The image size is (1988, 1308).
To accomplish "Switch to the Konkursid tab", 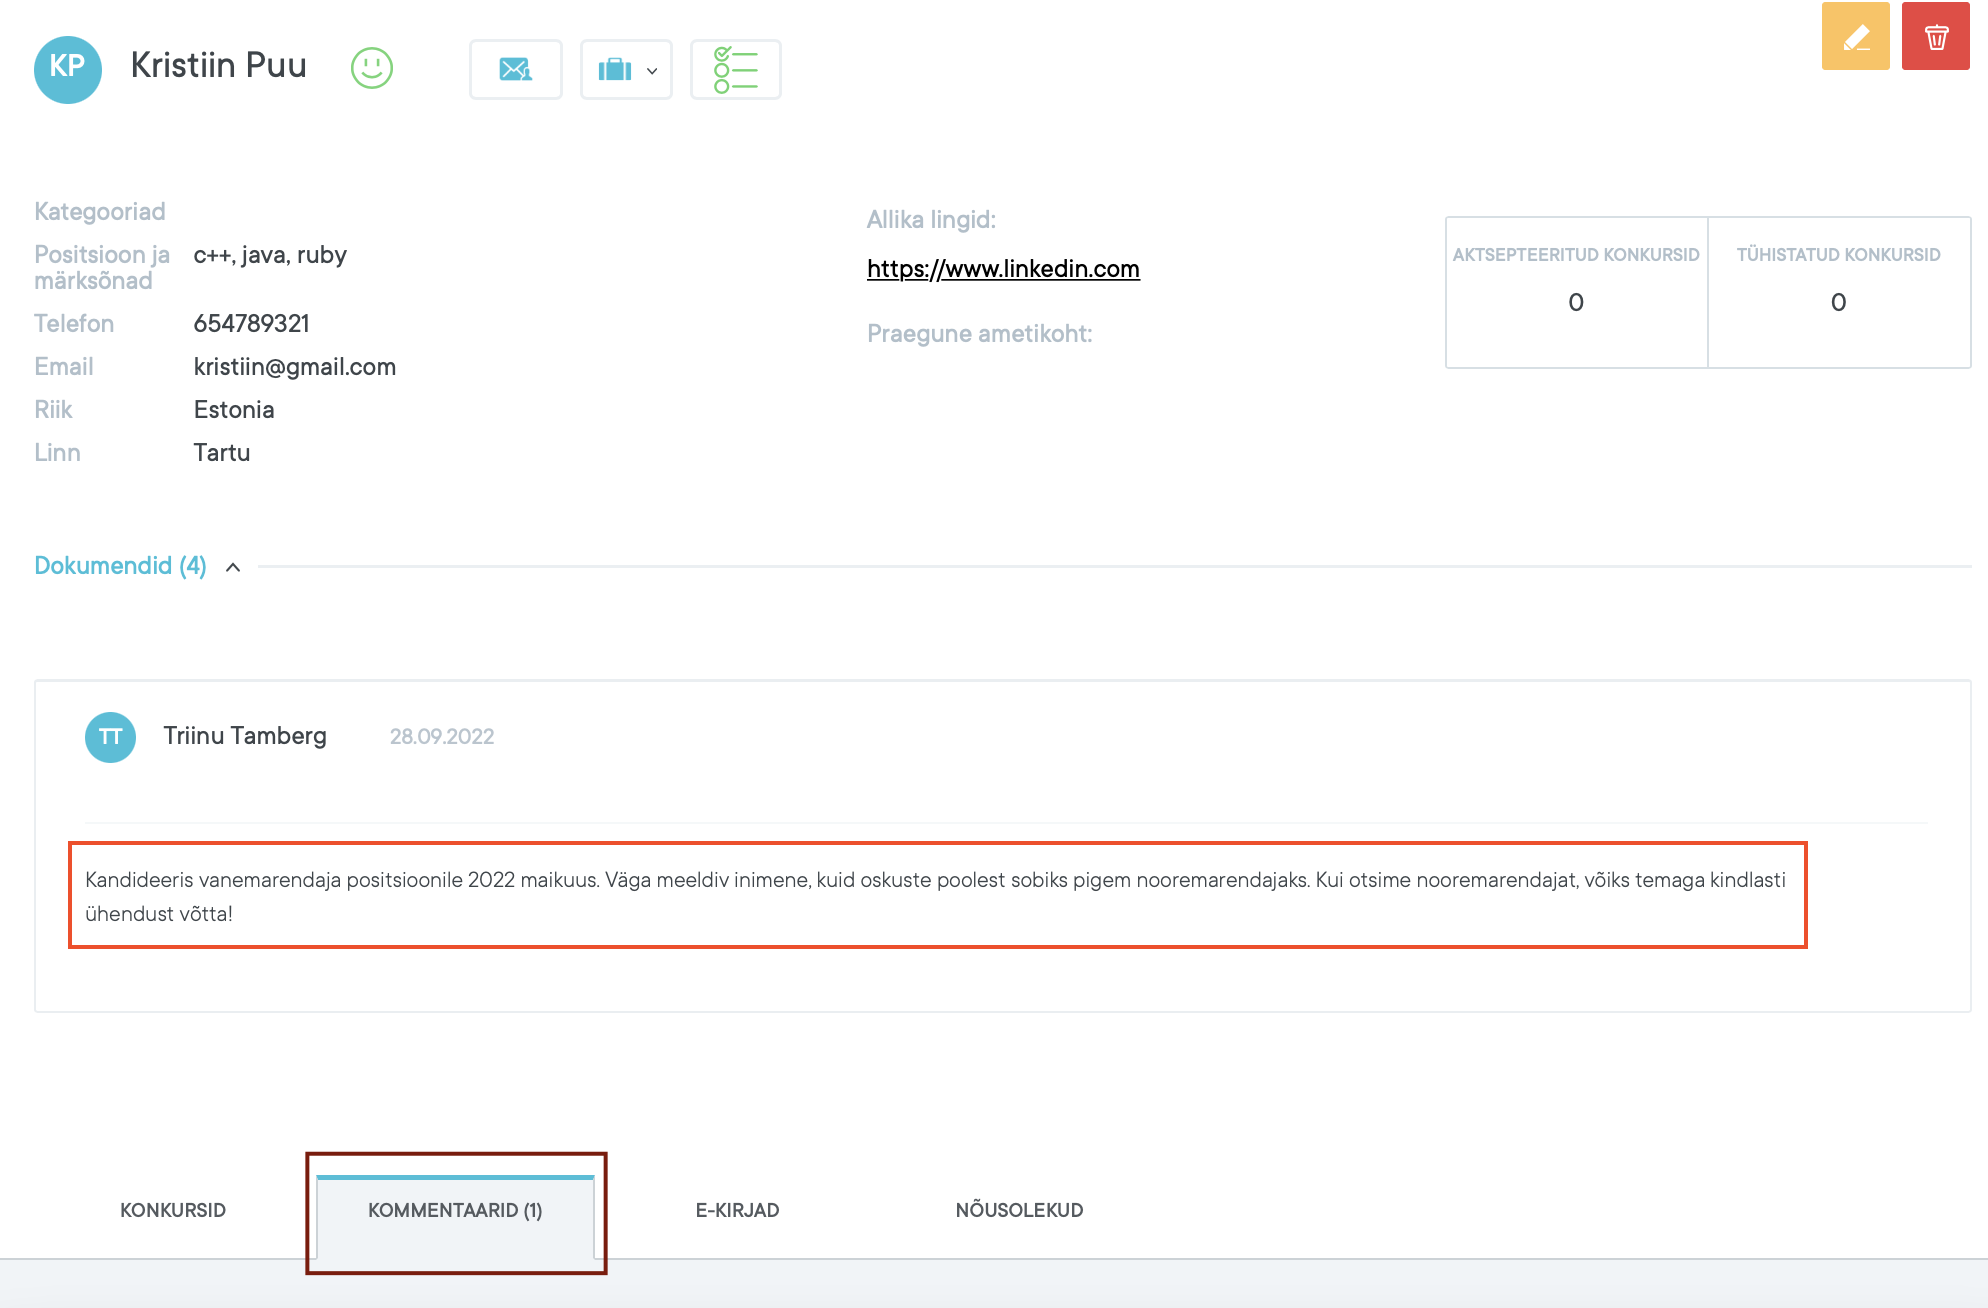I will pos(173,1210).
